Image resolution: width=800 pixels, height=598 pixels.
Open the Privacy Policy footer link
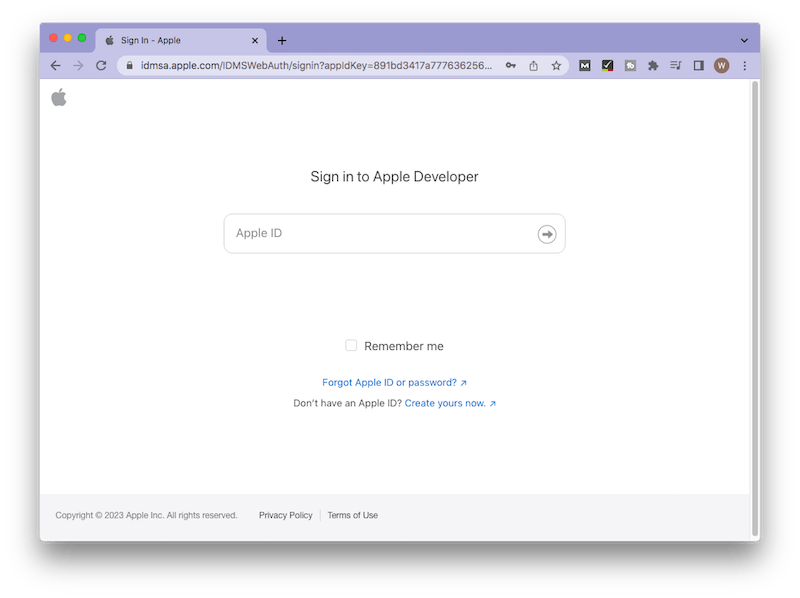(x=286, y=515)
